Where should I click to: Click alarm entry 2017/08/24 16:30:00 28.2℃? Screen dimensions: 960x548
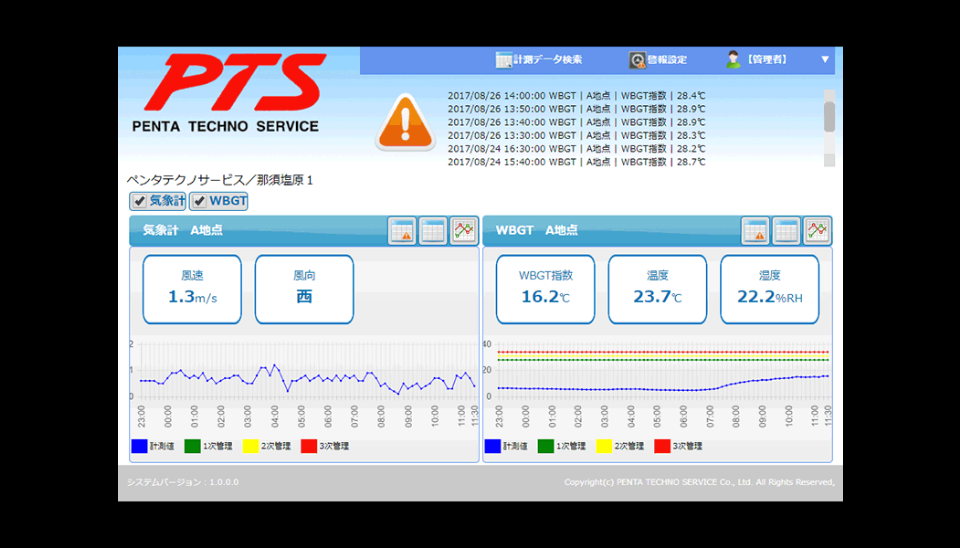click(x=576, y=149)
